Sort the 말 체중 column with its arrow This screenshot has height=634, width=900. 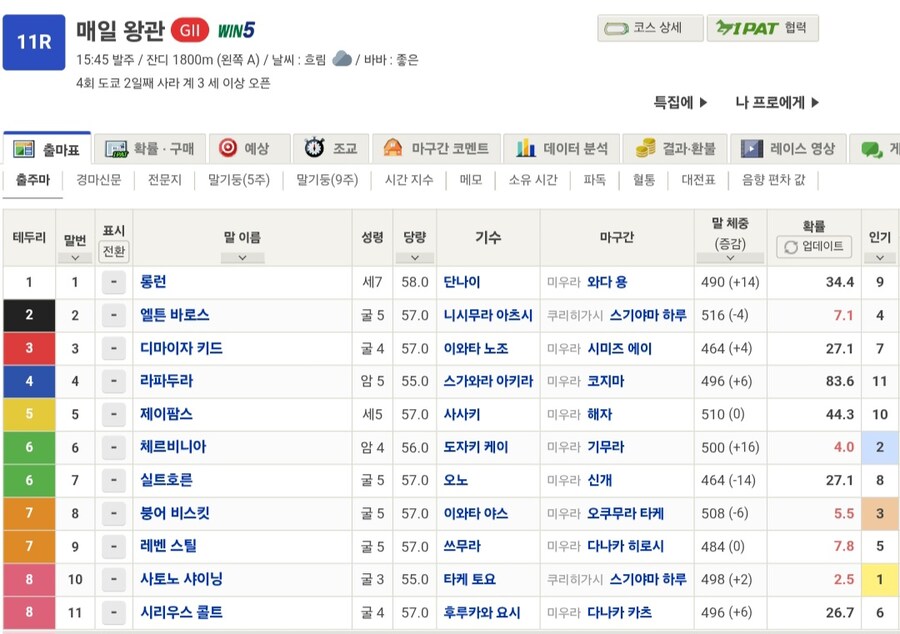(x=732, y=257)
